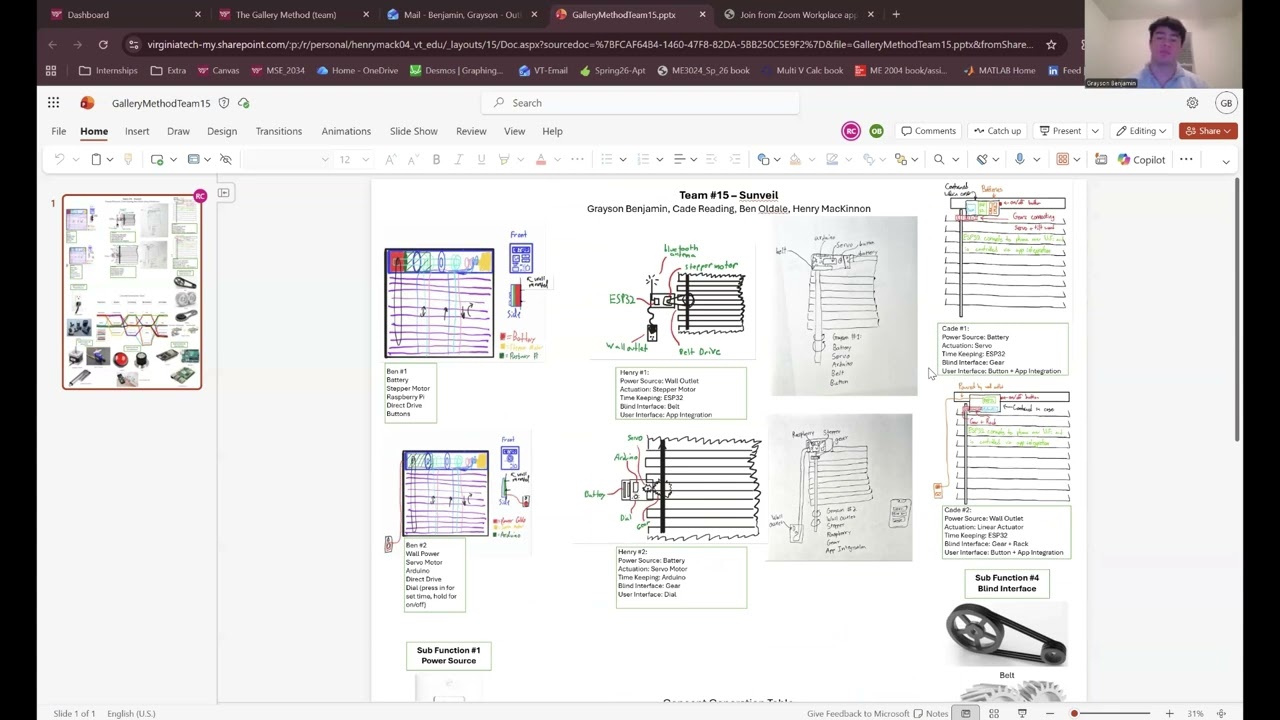Open the Comments pane
Screen dimensions: 1280x720
coord(928,131)
